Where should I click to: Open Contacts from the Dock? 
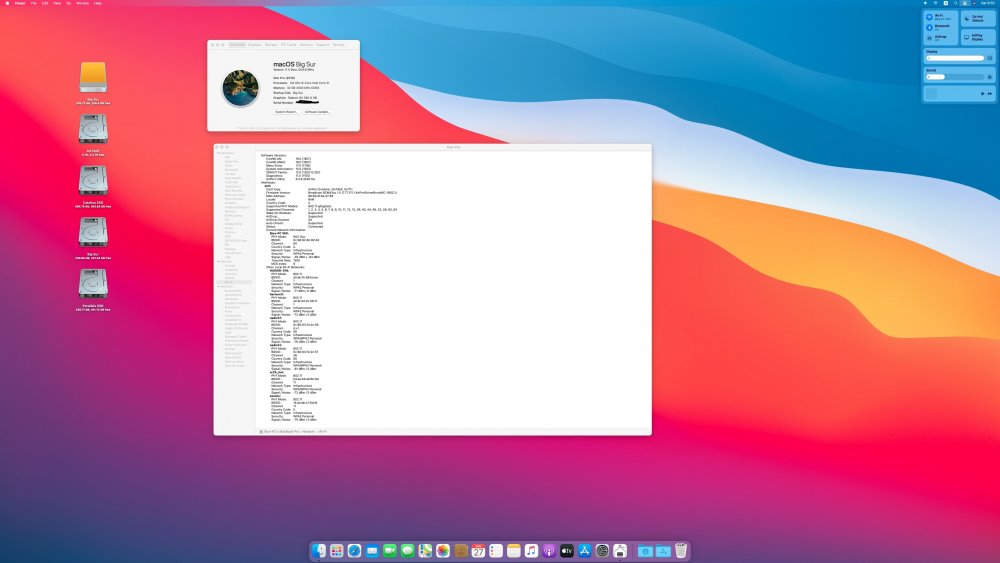pos(460,550)
